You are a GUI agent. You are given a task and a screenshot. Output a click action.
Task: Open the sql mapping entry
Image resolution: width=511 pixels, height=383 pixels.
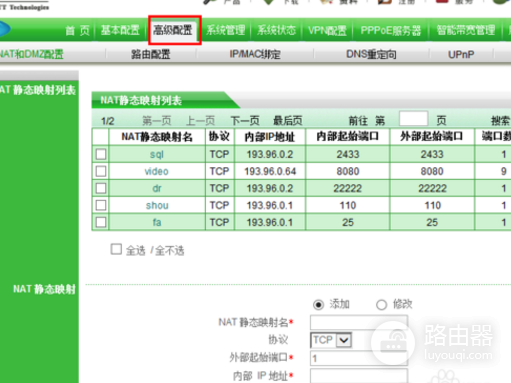(x=157, y=154)
